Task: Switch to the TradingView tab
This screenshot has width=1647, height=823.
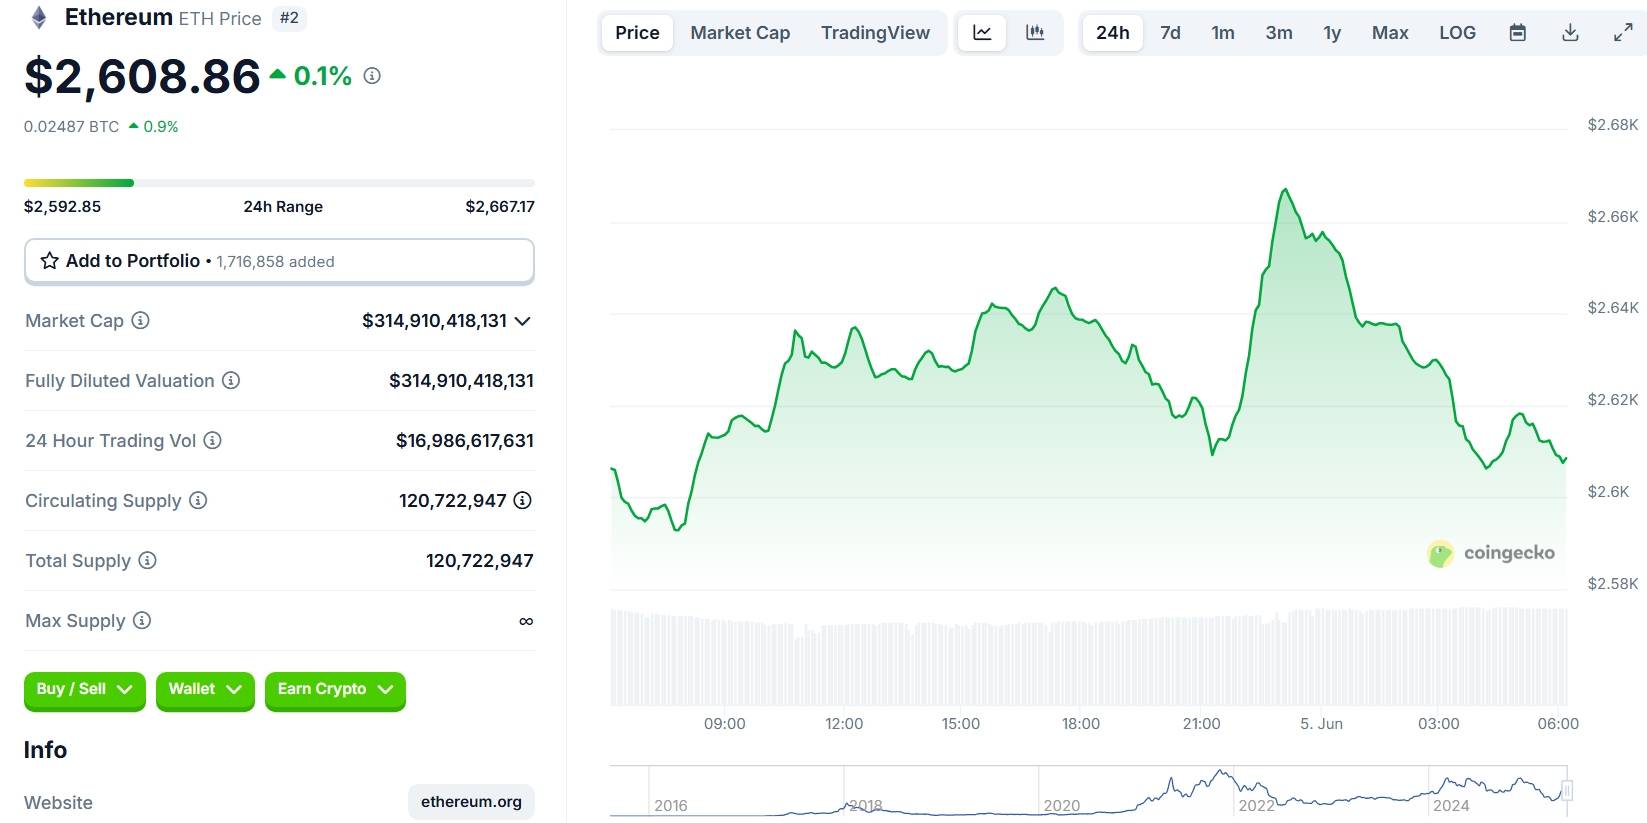Action: pos(875,33)
